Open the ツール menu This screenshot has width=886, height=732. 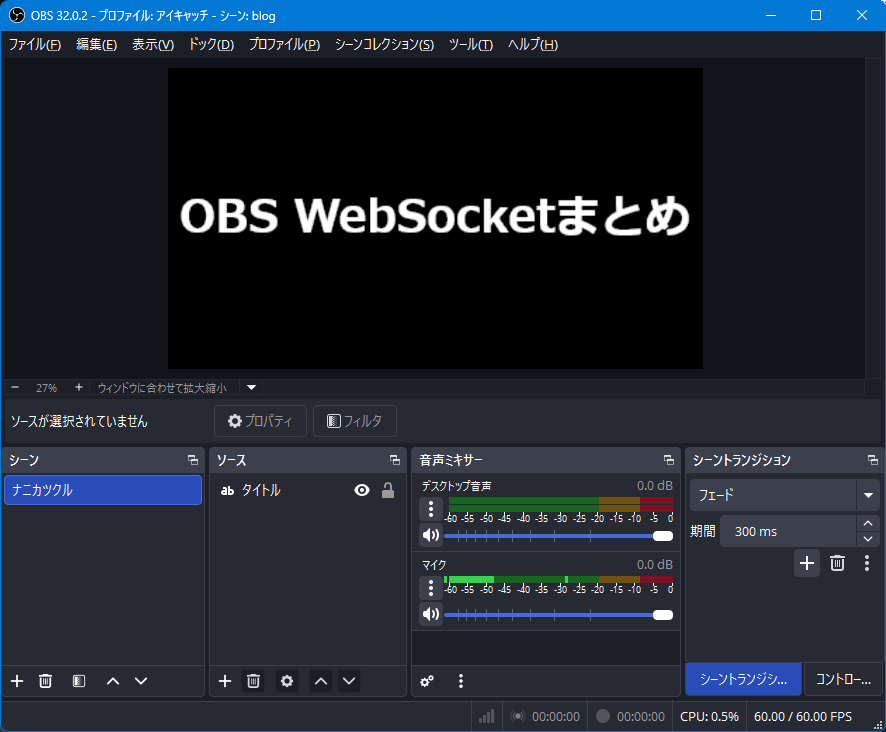pyautogui.click(x=470, y=44)
